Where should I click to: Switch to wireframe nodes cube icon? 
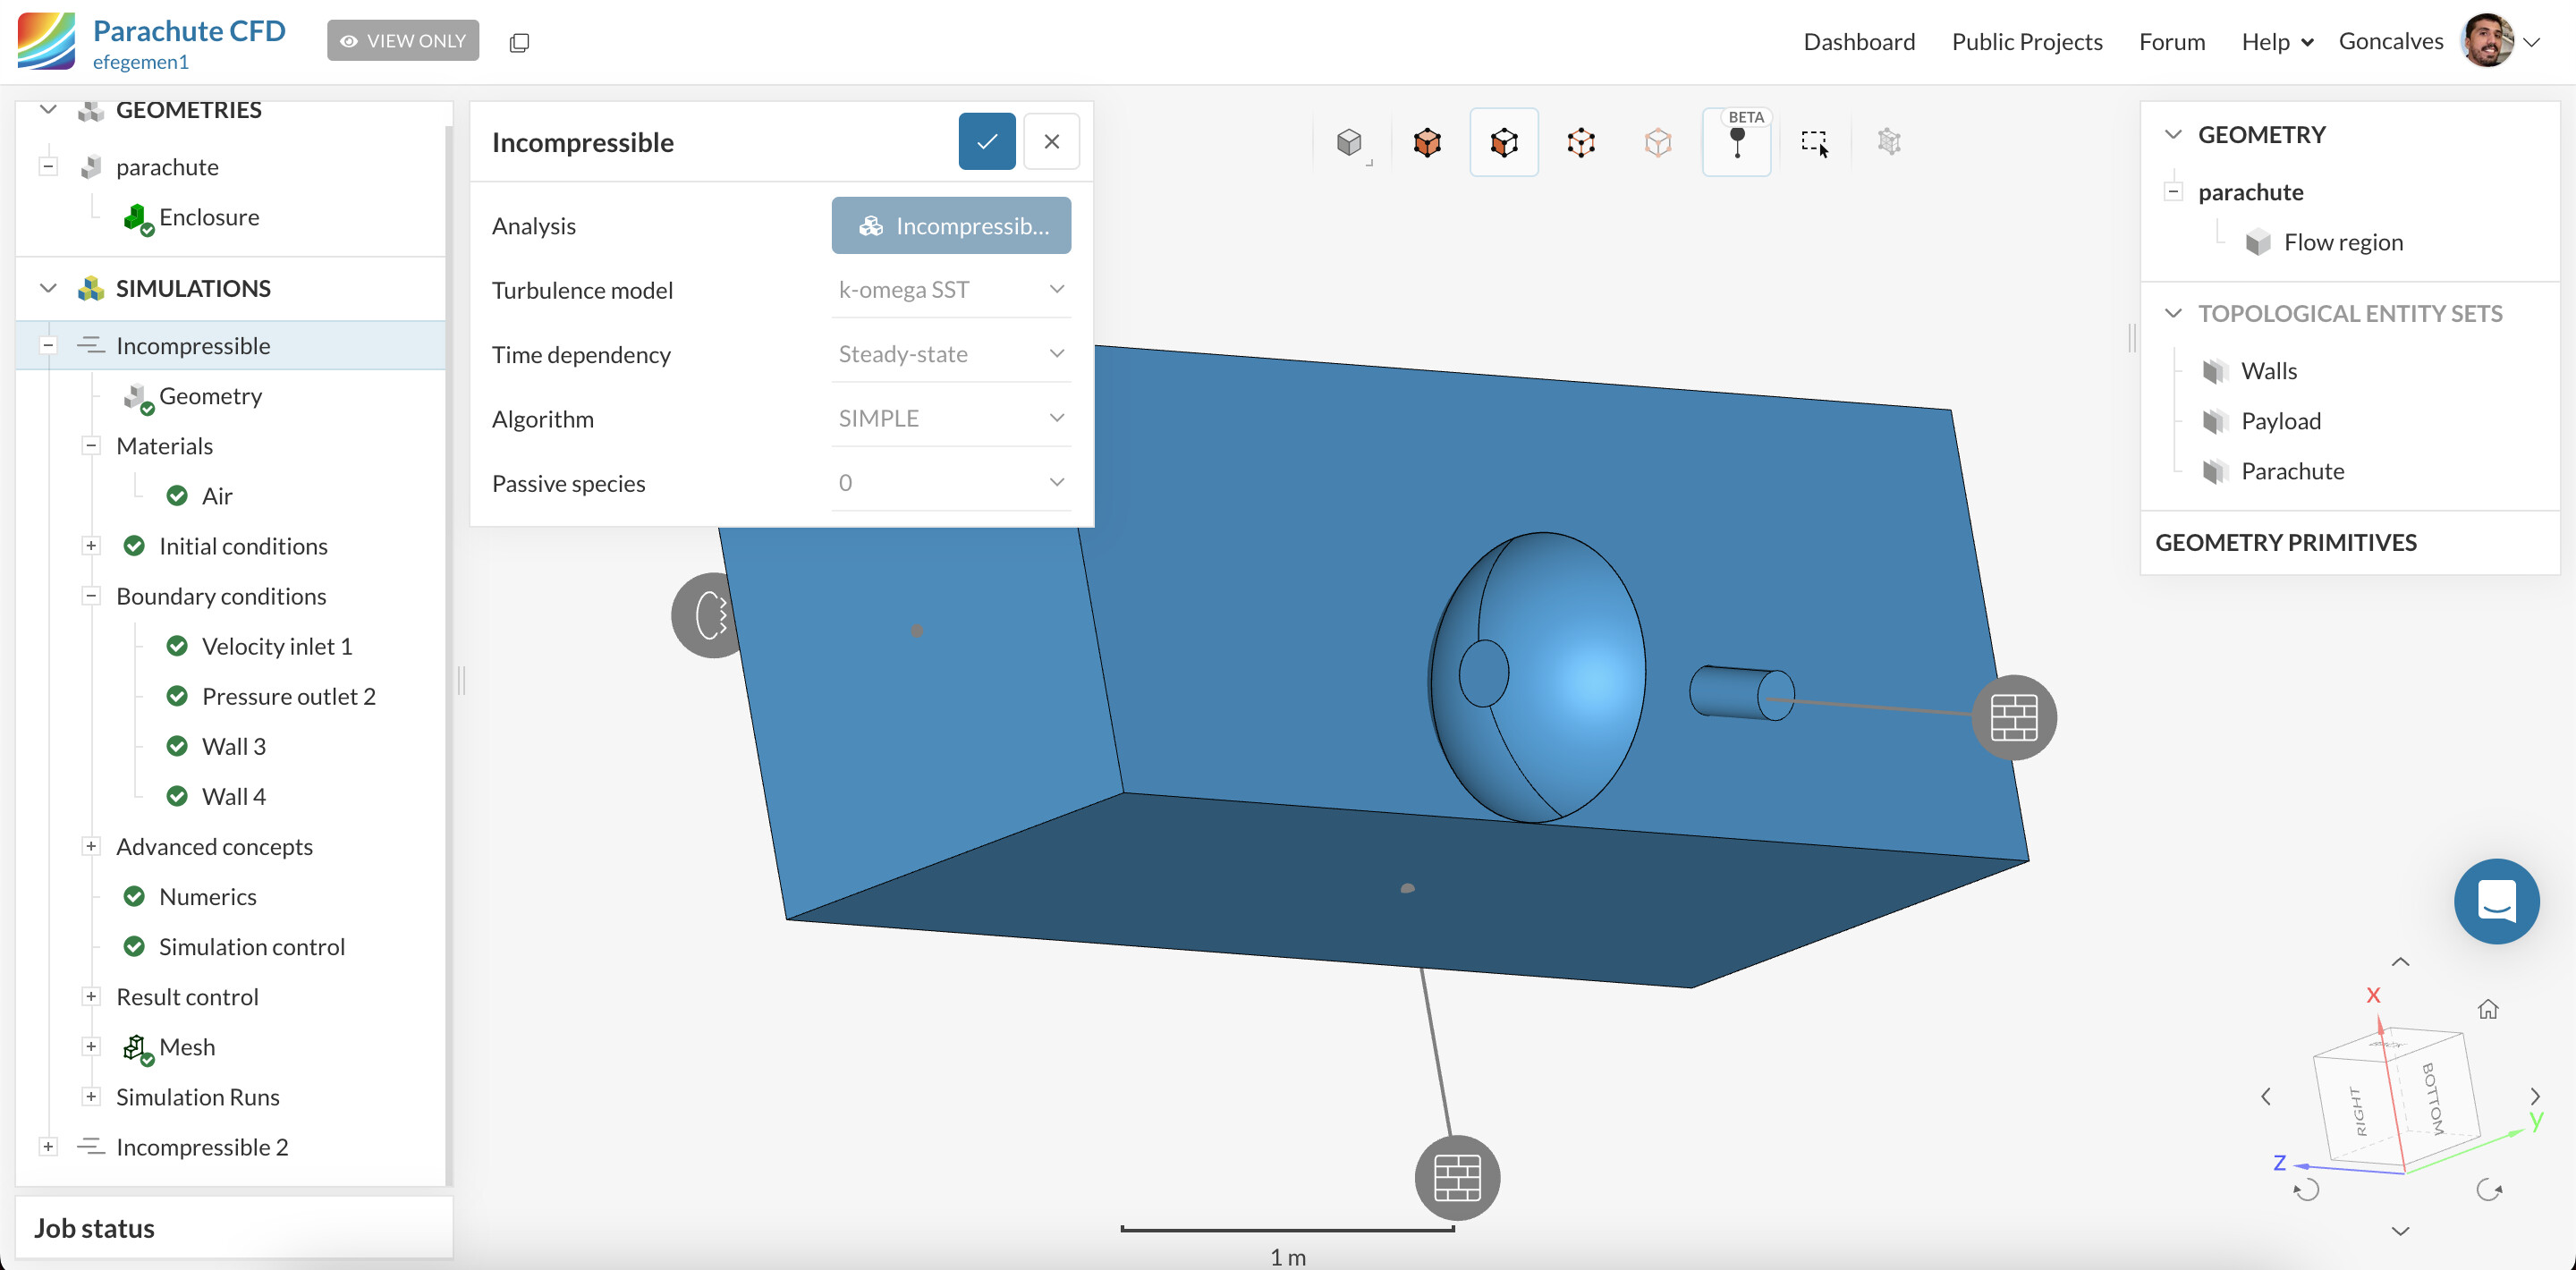pos(1581,143)
